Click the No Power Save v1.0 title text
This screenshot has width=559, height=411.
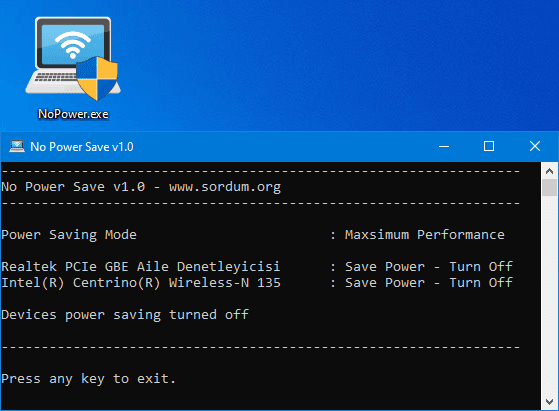pyautogui.click(x=82, y=147)
